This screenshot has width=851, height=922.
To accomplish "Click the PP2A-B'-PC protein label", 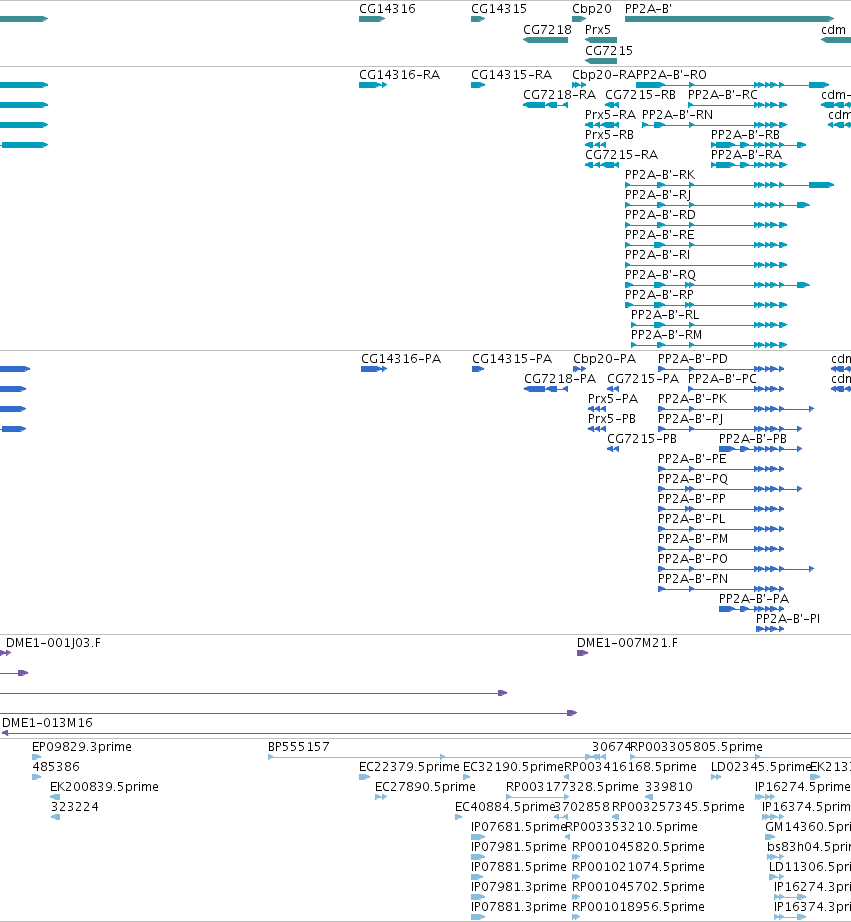I will (x=722, y=379).
